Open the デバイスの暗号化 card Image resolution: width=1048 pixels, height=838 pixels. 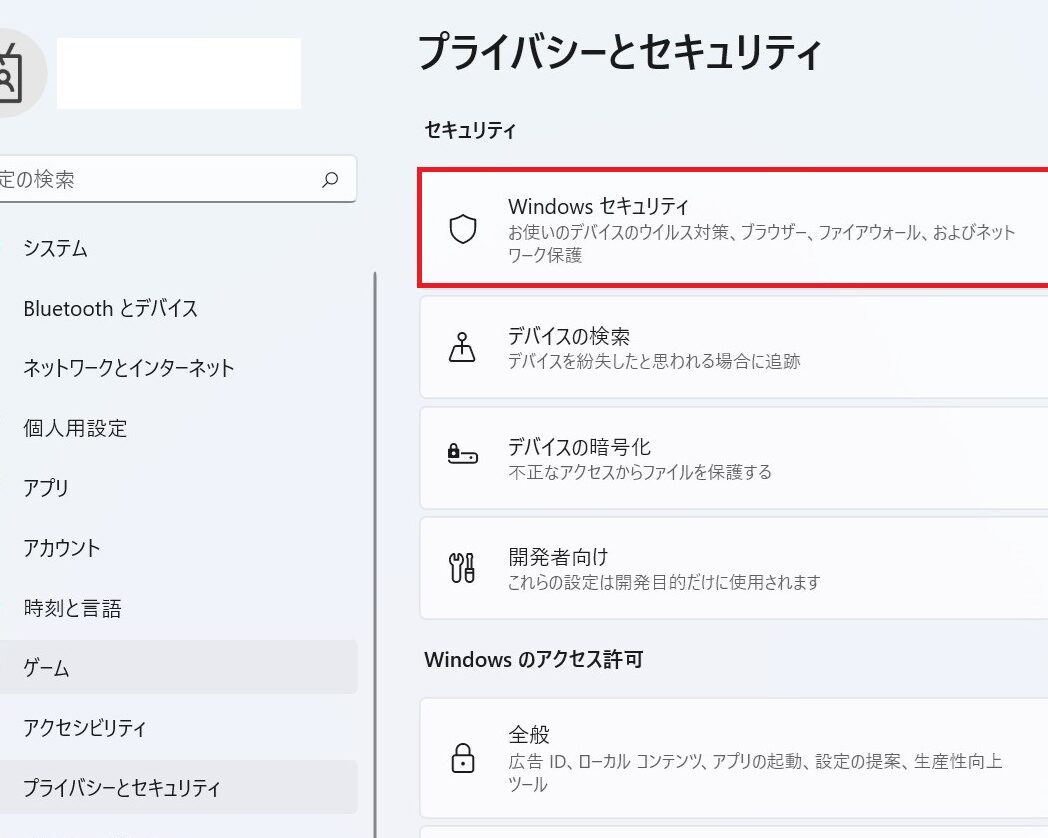(733, 458)
